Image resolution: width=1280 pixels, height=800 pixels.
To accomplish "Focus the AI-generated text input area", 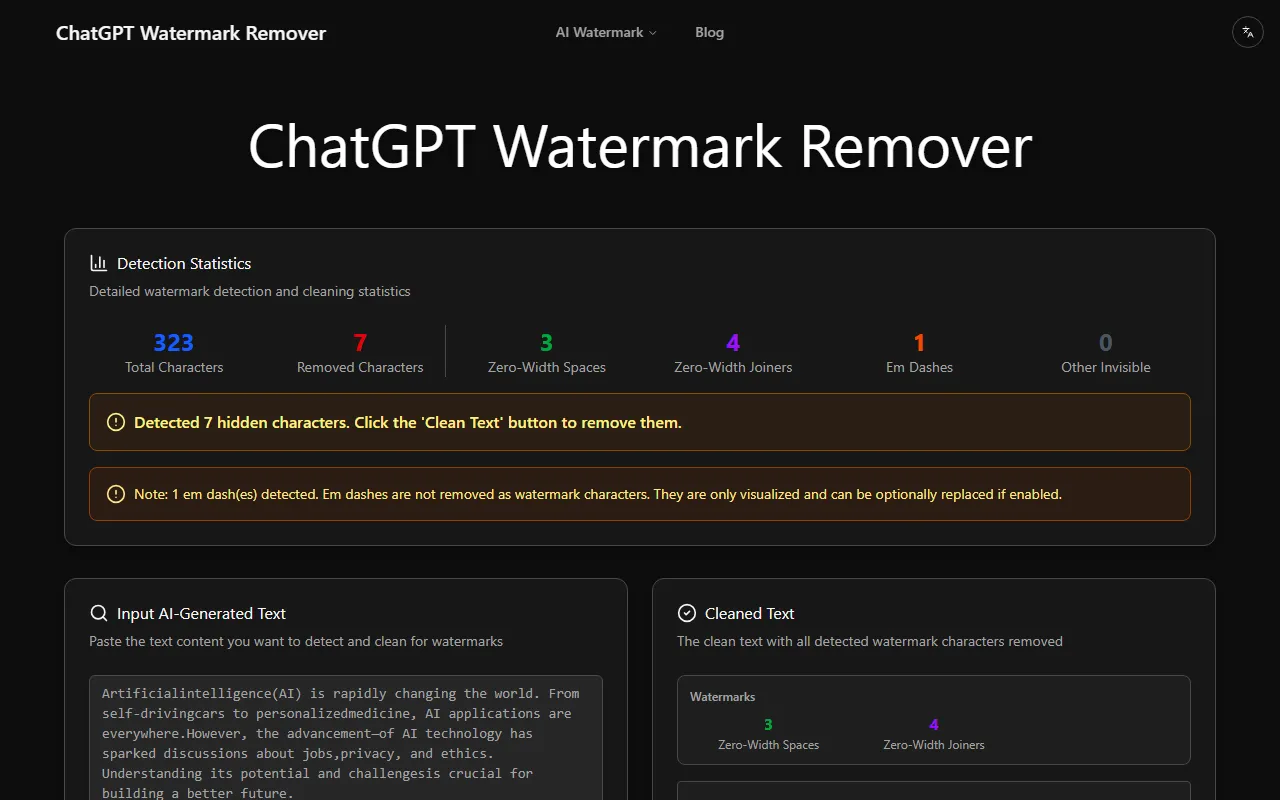I will point(345,740).
